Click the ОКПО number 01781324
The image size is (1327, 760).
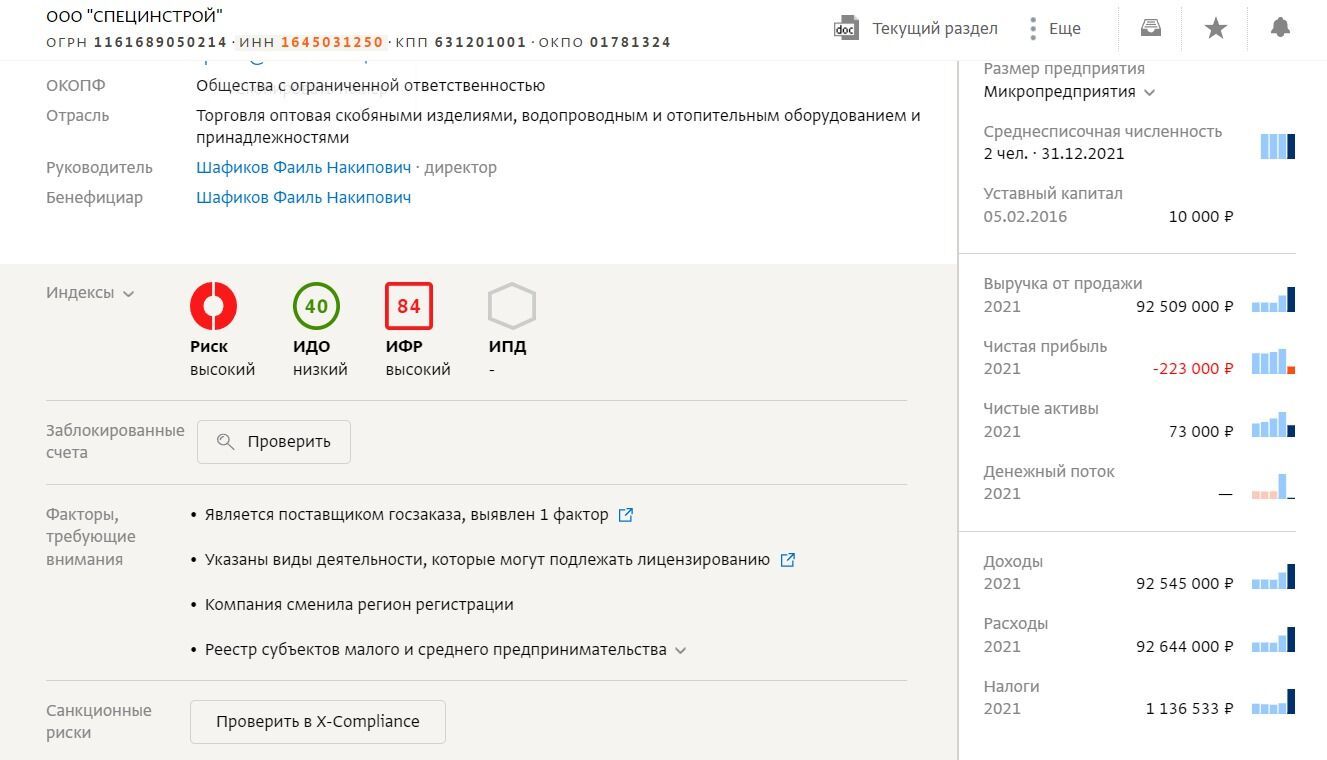click(x=631, y=42)
